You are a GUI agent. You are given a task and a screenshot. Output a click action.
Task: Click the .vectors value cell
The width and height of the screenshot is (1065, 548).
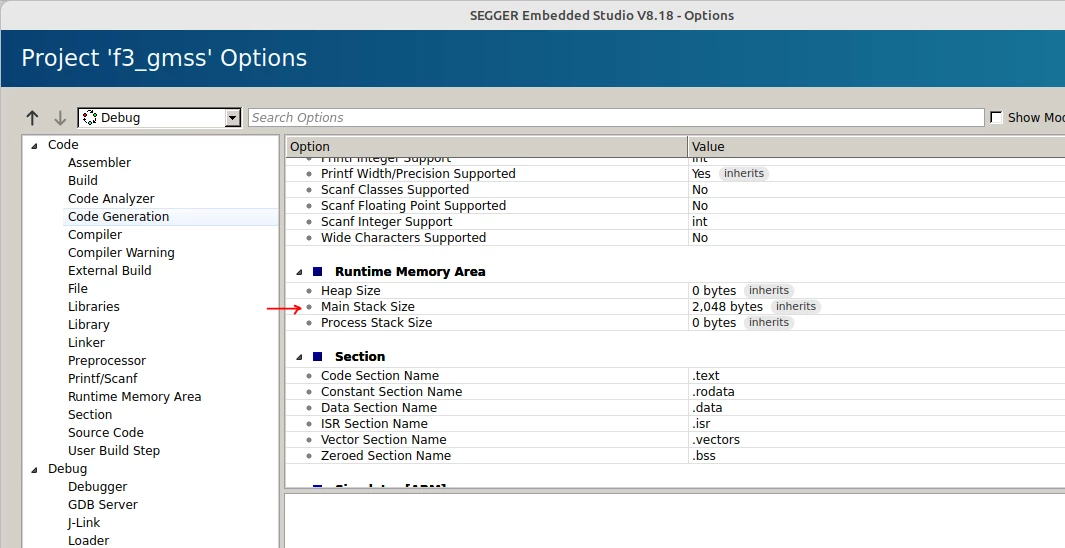[716, 439]
